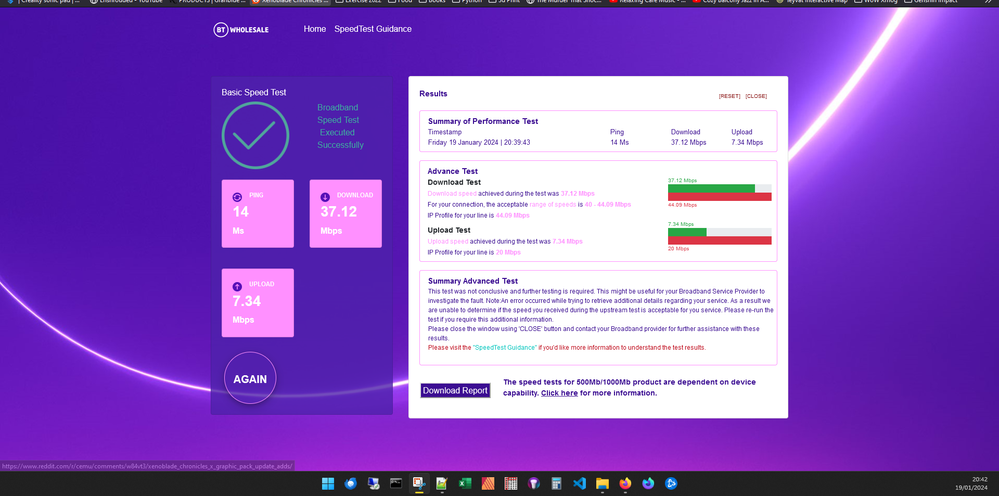The height and width of the screenshot is (496, 999).
Task: Switch to Firefox in the taskbar
Action: click(626, 484)
